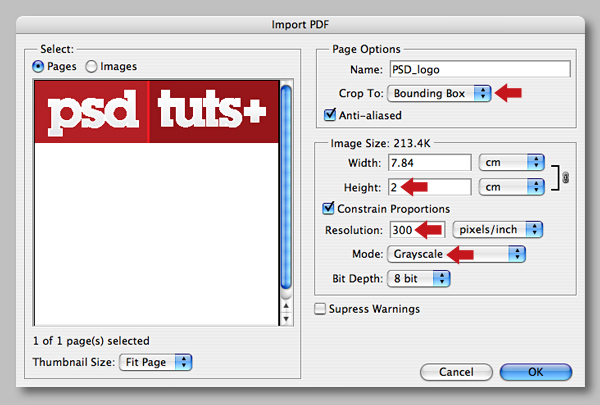Click the 'Image Size: 213.4K' label
This screenshot has width=600, height=405.
pos(380,143)
